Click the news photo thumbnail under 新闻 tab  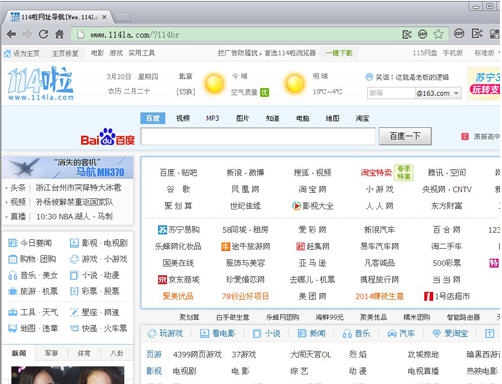[68, 375]
